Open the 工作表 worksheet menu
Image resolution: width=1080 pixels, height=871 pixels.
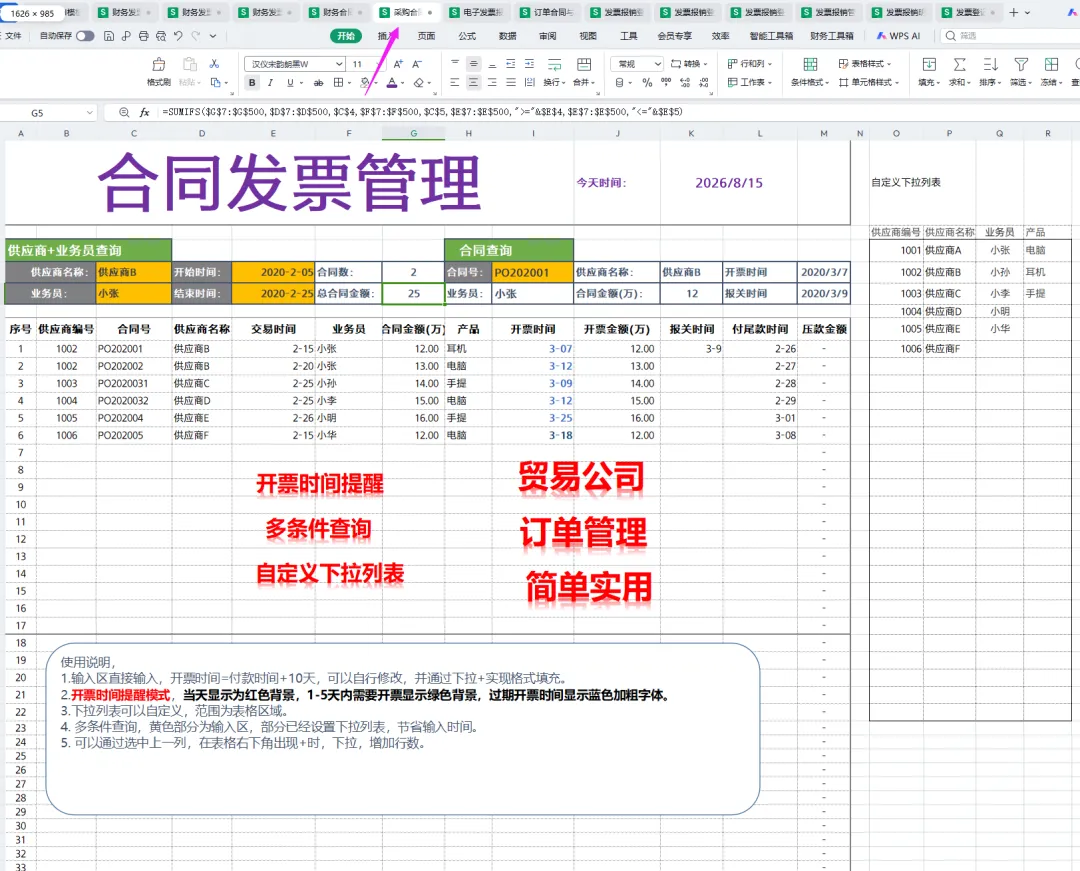pos(749,82)
